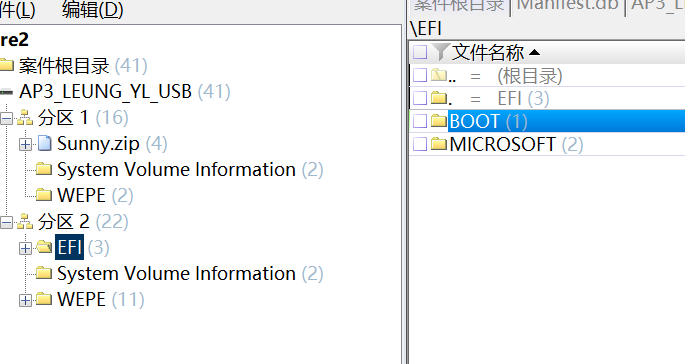Image resolution: width=685 pixels, height=364 pixels.
Task: Select the EFI (3) tree item
Action: pyautogui.click(x=82, y=247)
